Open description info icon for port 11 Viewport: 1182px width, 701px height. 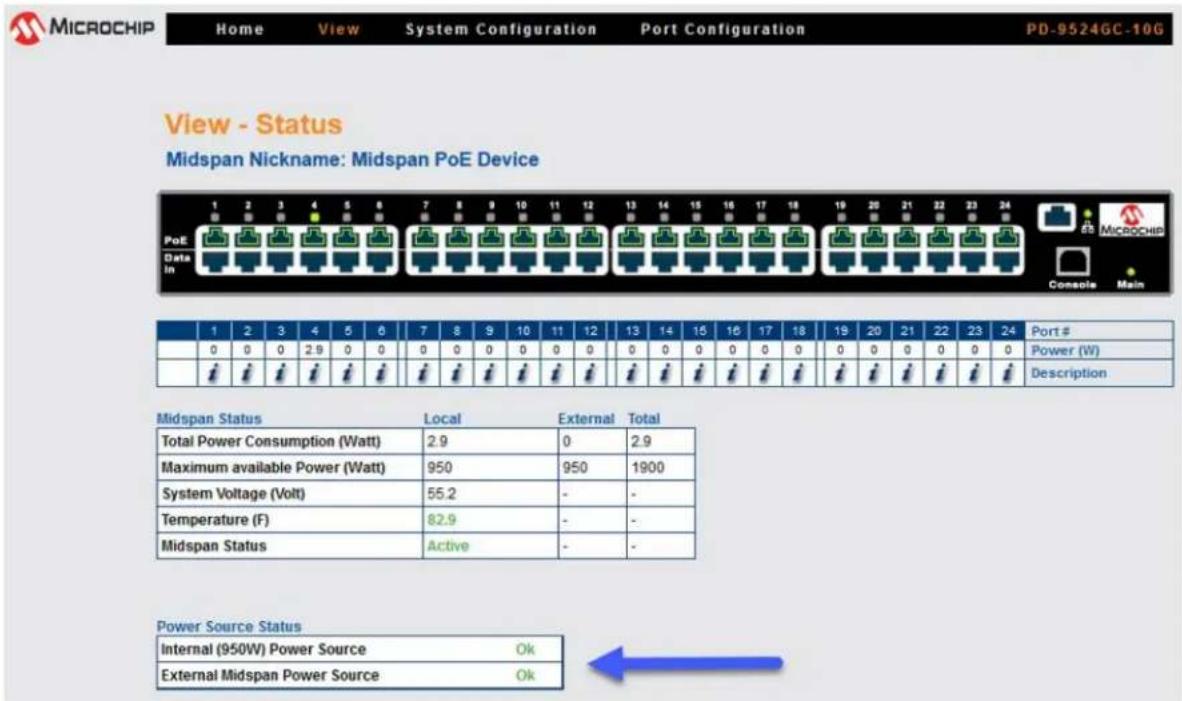point(556,373)
